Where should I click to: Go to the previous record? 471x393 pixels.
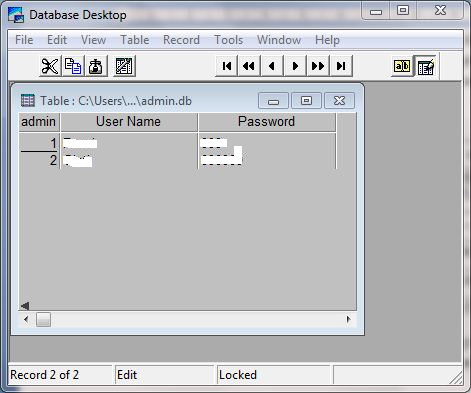click(x=272, y=66)
